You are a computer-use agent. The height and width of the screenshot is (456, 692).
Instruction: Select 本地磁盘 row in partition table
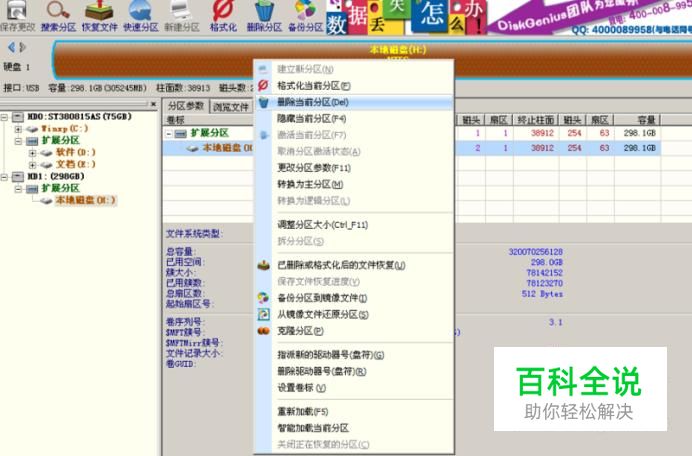coord(412,148)
